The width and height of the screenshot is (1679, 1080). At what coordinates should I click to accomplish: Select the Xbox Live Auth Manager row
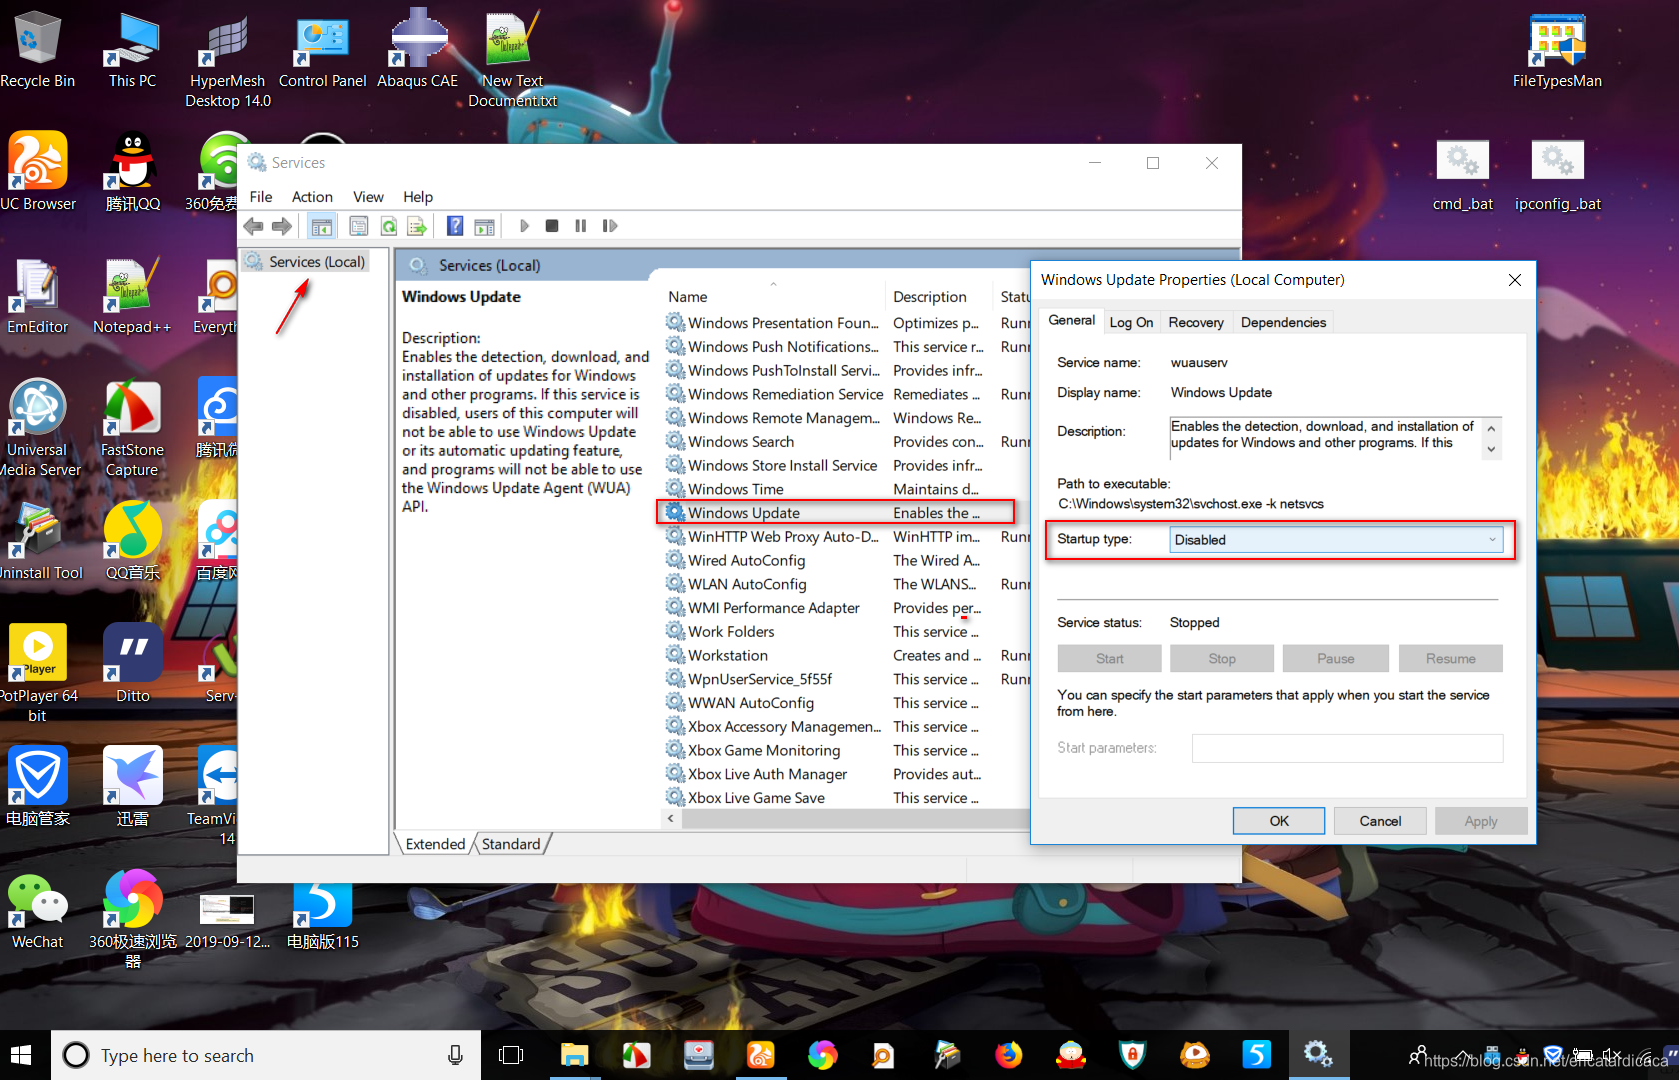(x=847, y=774)
